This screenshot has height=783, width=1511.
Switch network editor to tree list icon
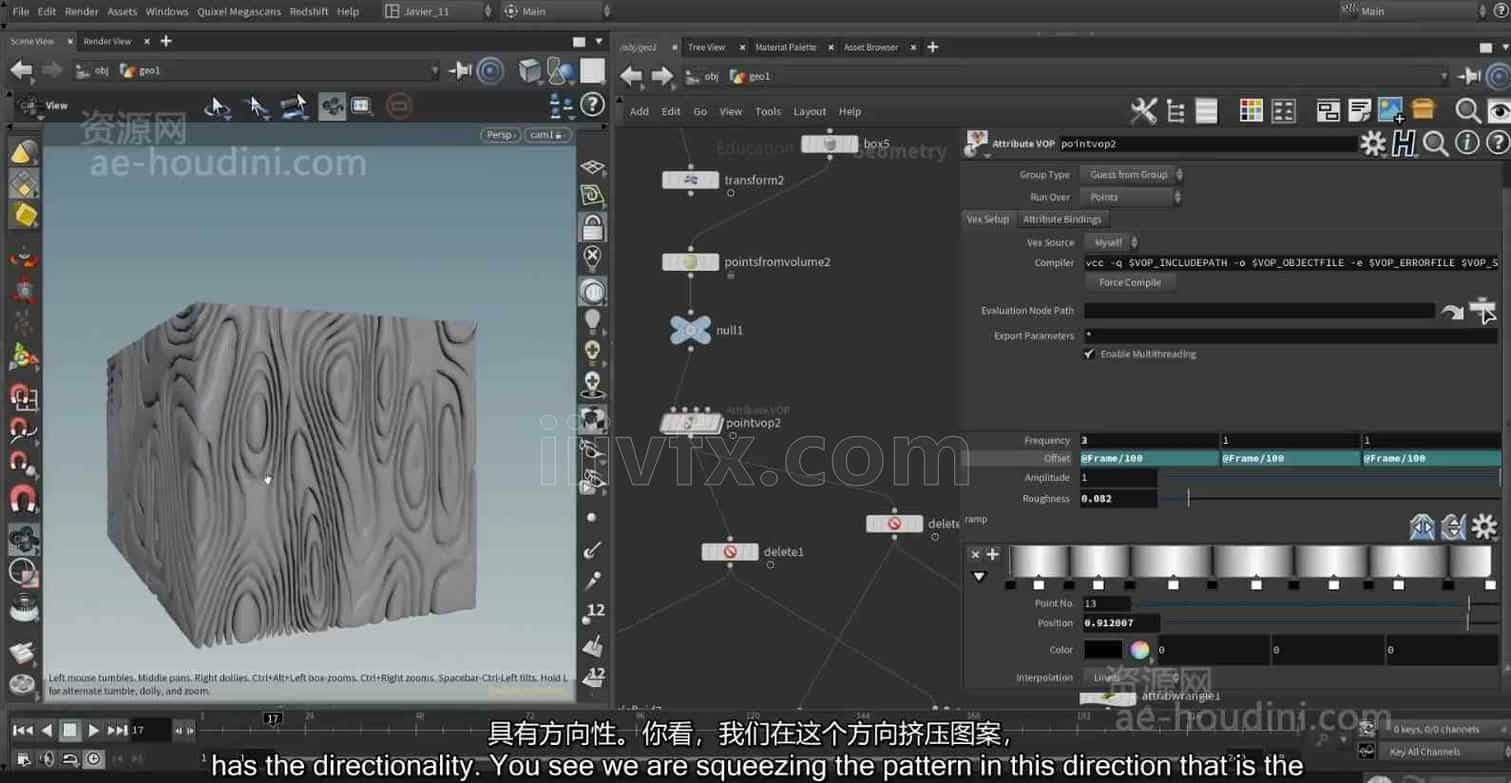pos(1175,111)
